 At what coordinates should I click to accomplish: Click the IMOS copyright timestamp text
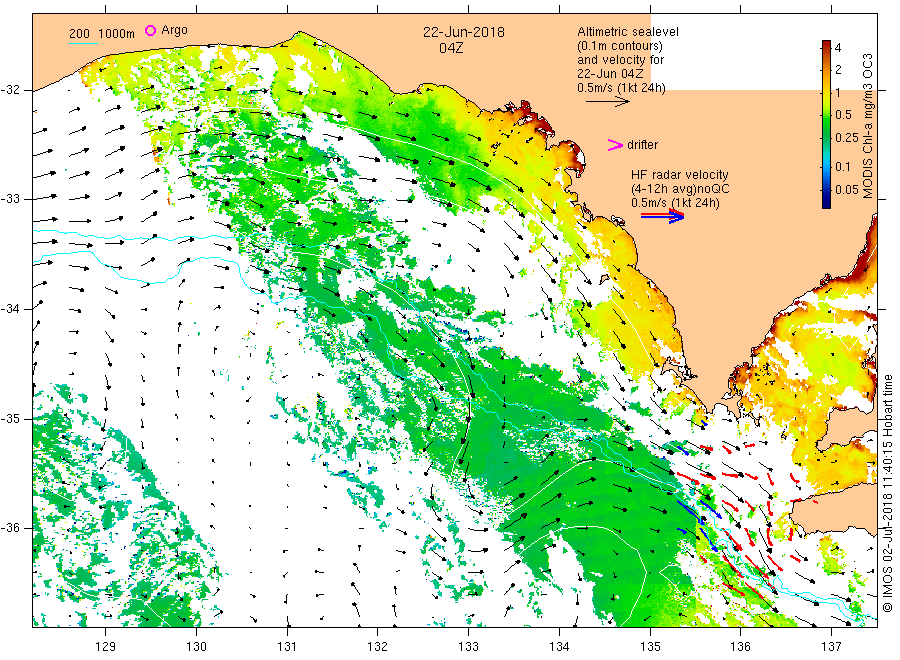coord(887,494)
